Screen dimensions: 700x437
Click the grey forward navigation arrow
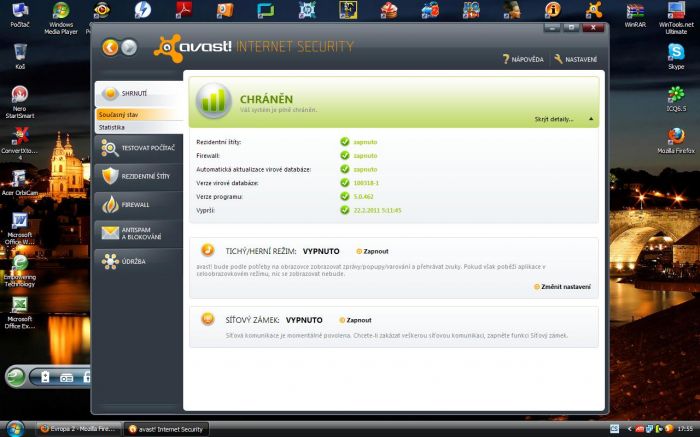[x=129, y=47]
